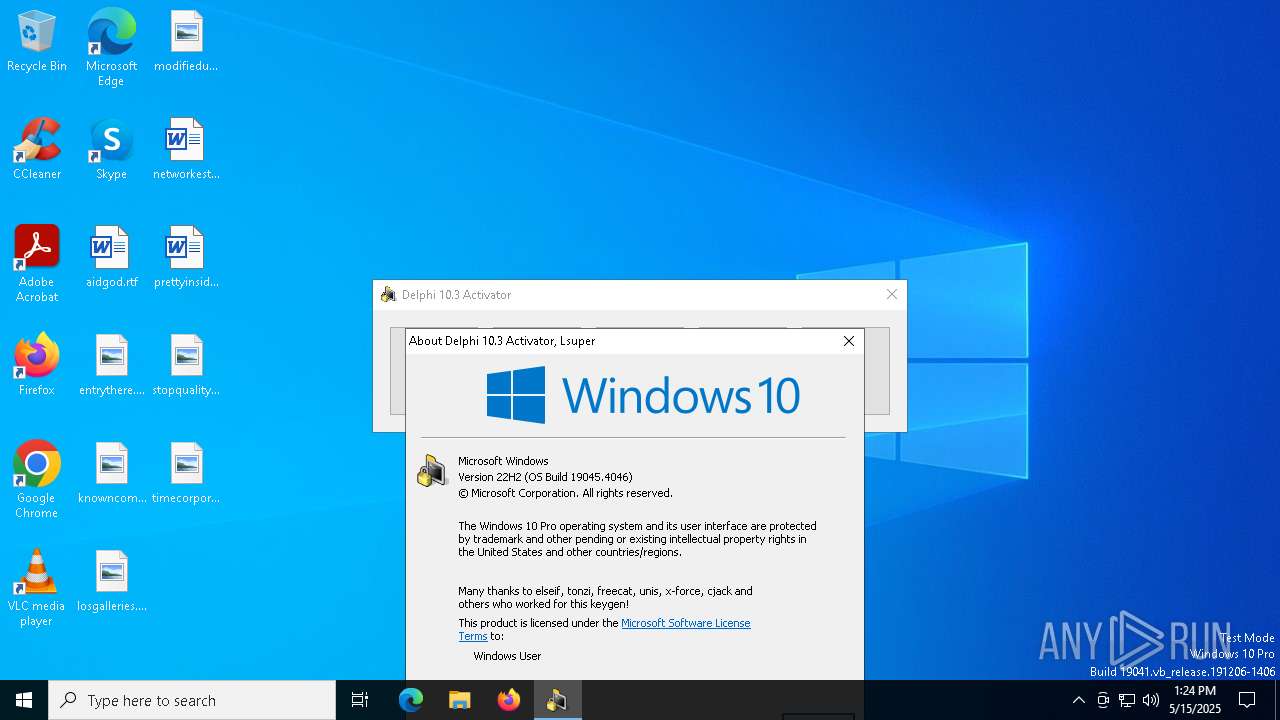Open the volume control tray icon
1280x720 pixels.
[x=1151, y=700]
